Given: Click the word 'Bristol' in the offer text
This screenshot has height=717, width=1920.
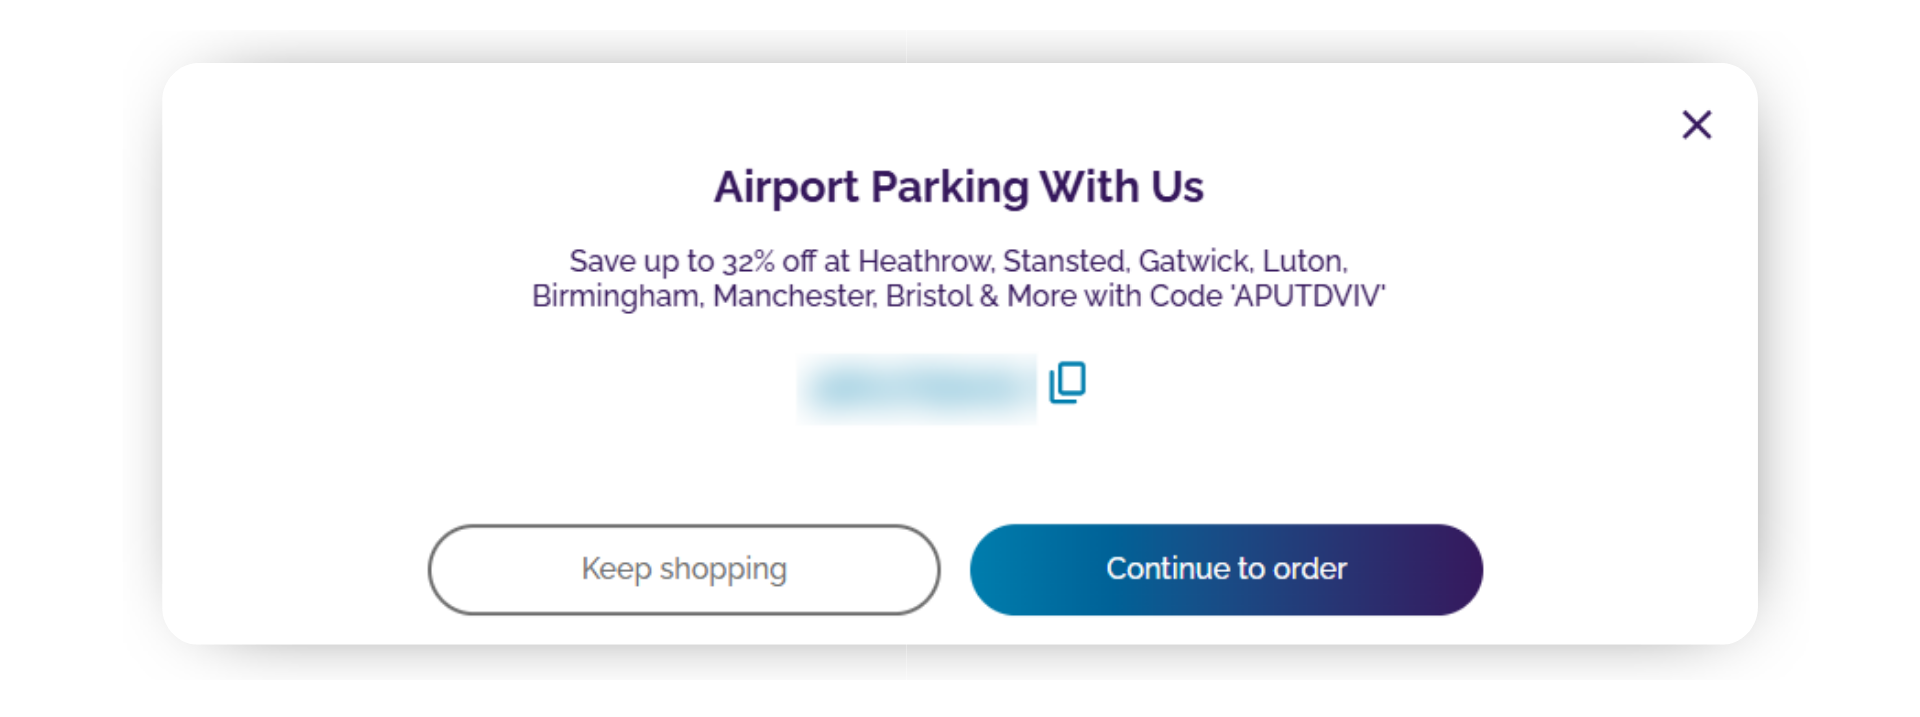Looking at the screenshot, I should (x=928, y=296).
